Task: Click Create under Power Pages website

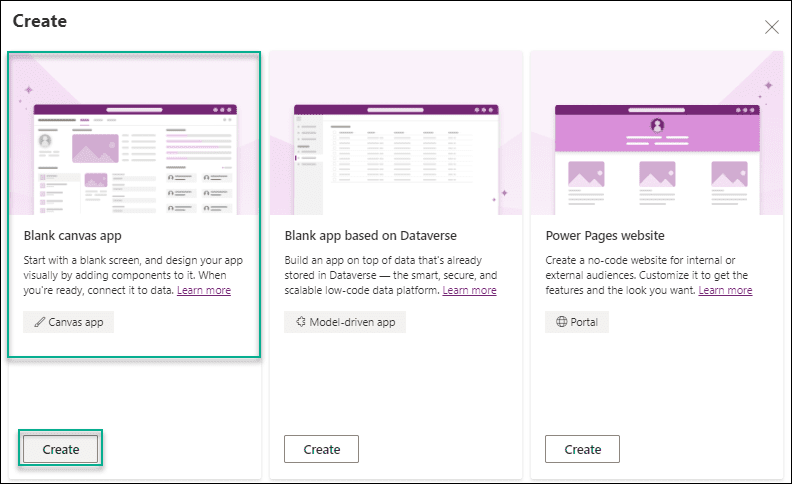Action: coord(582,449)
